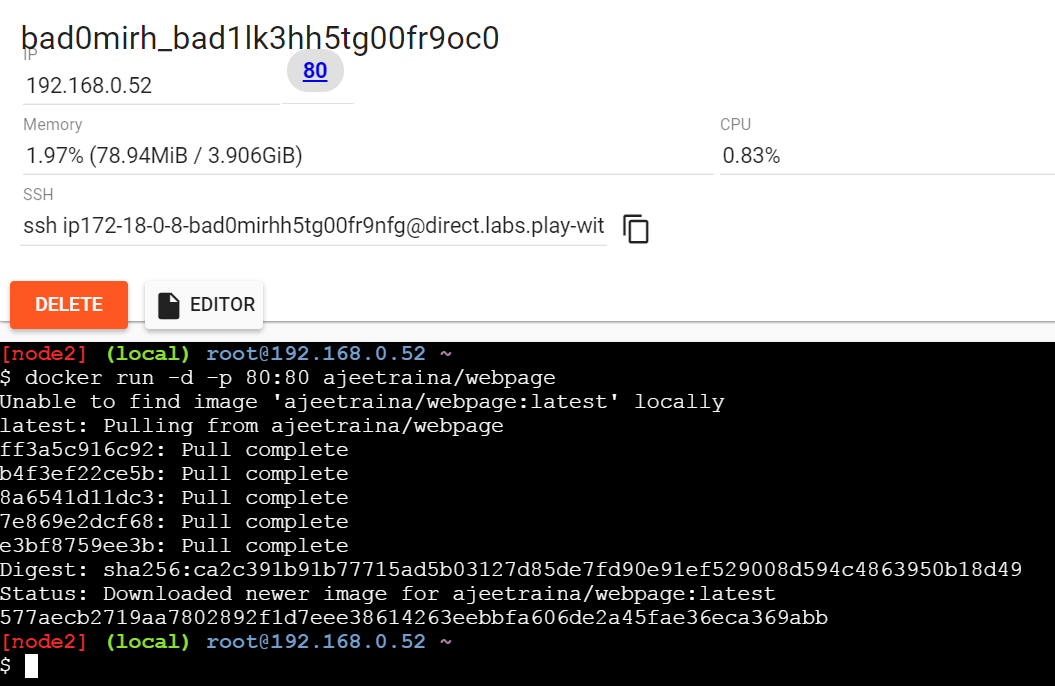Click the top red [node2] prompt label
1055x686 pixels.
pos(44,354)
